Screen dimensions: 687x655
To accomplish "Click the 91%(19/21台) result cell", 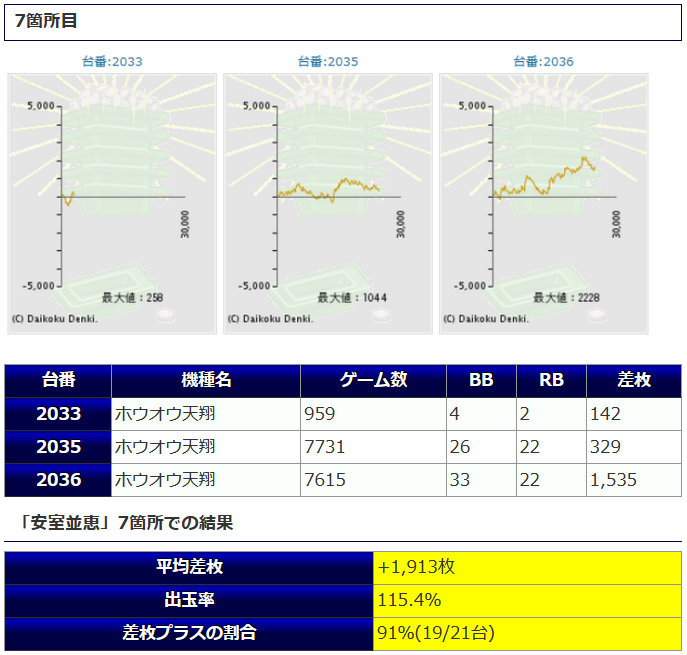I will point(527,633).
